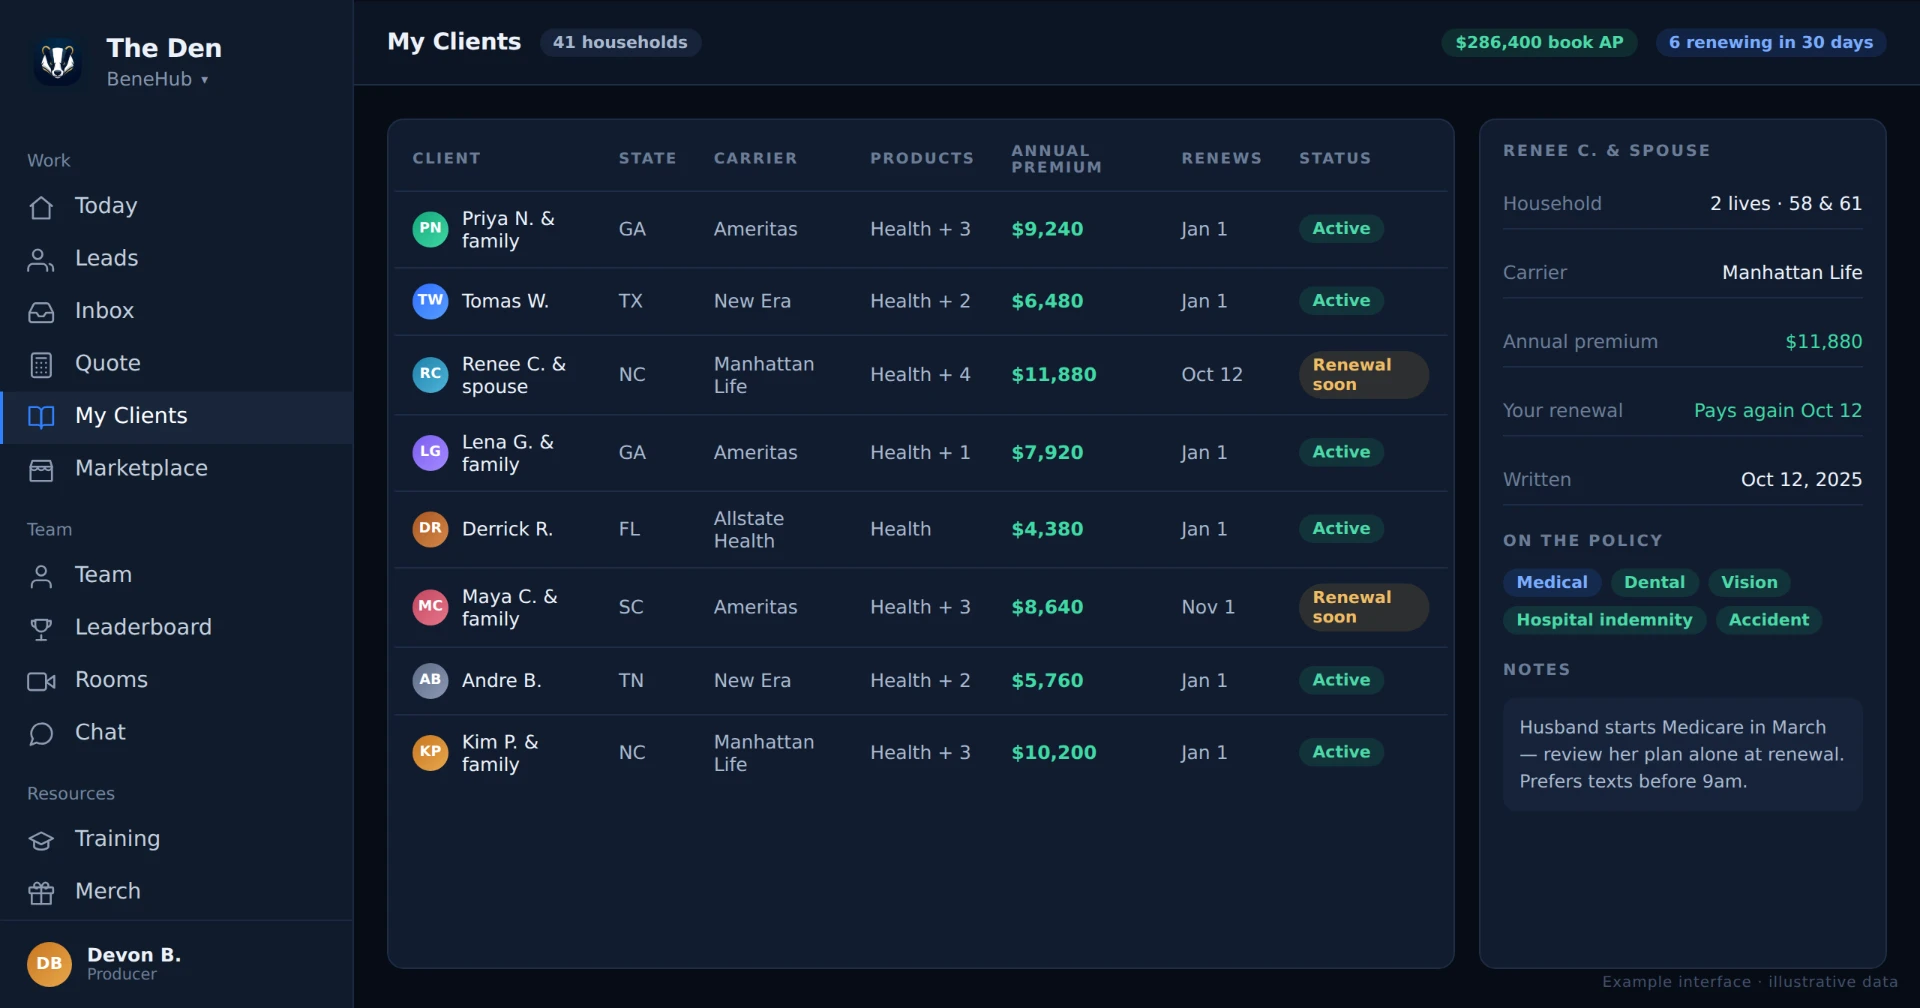Click the Rooms video camera icon

click(41, 681)
